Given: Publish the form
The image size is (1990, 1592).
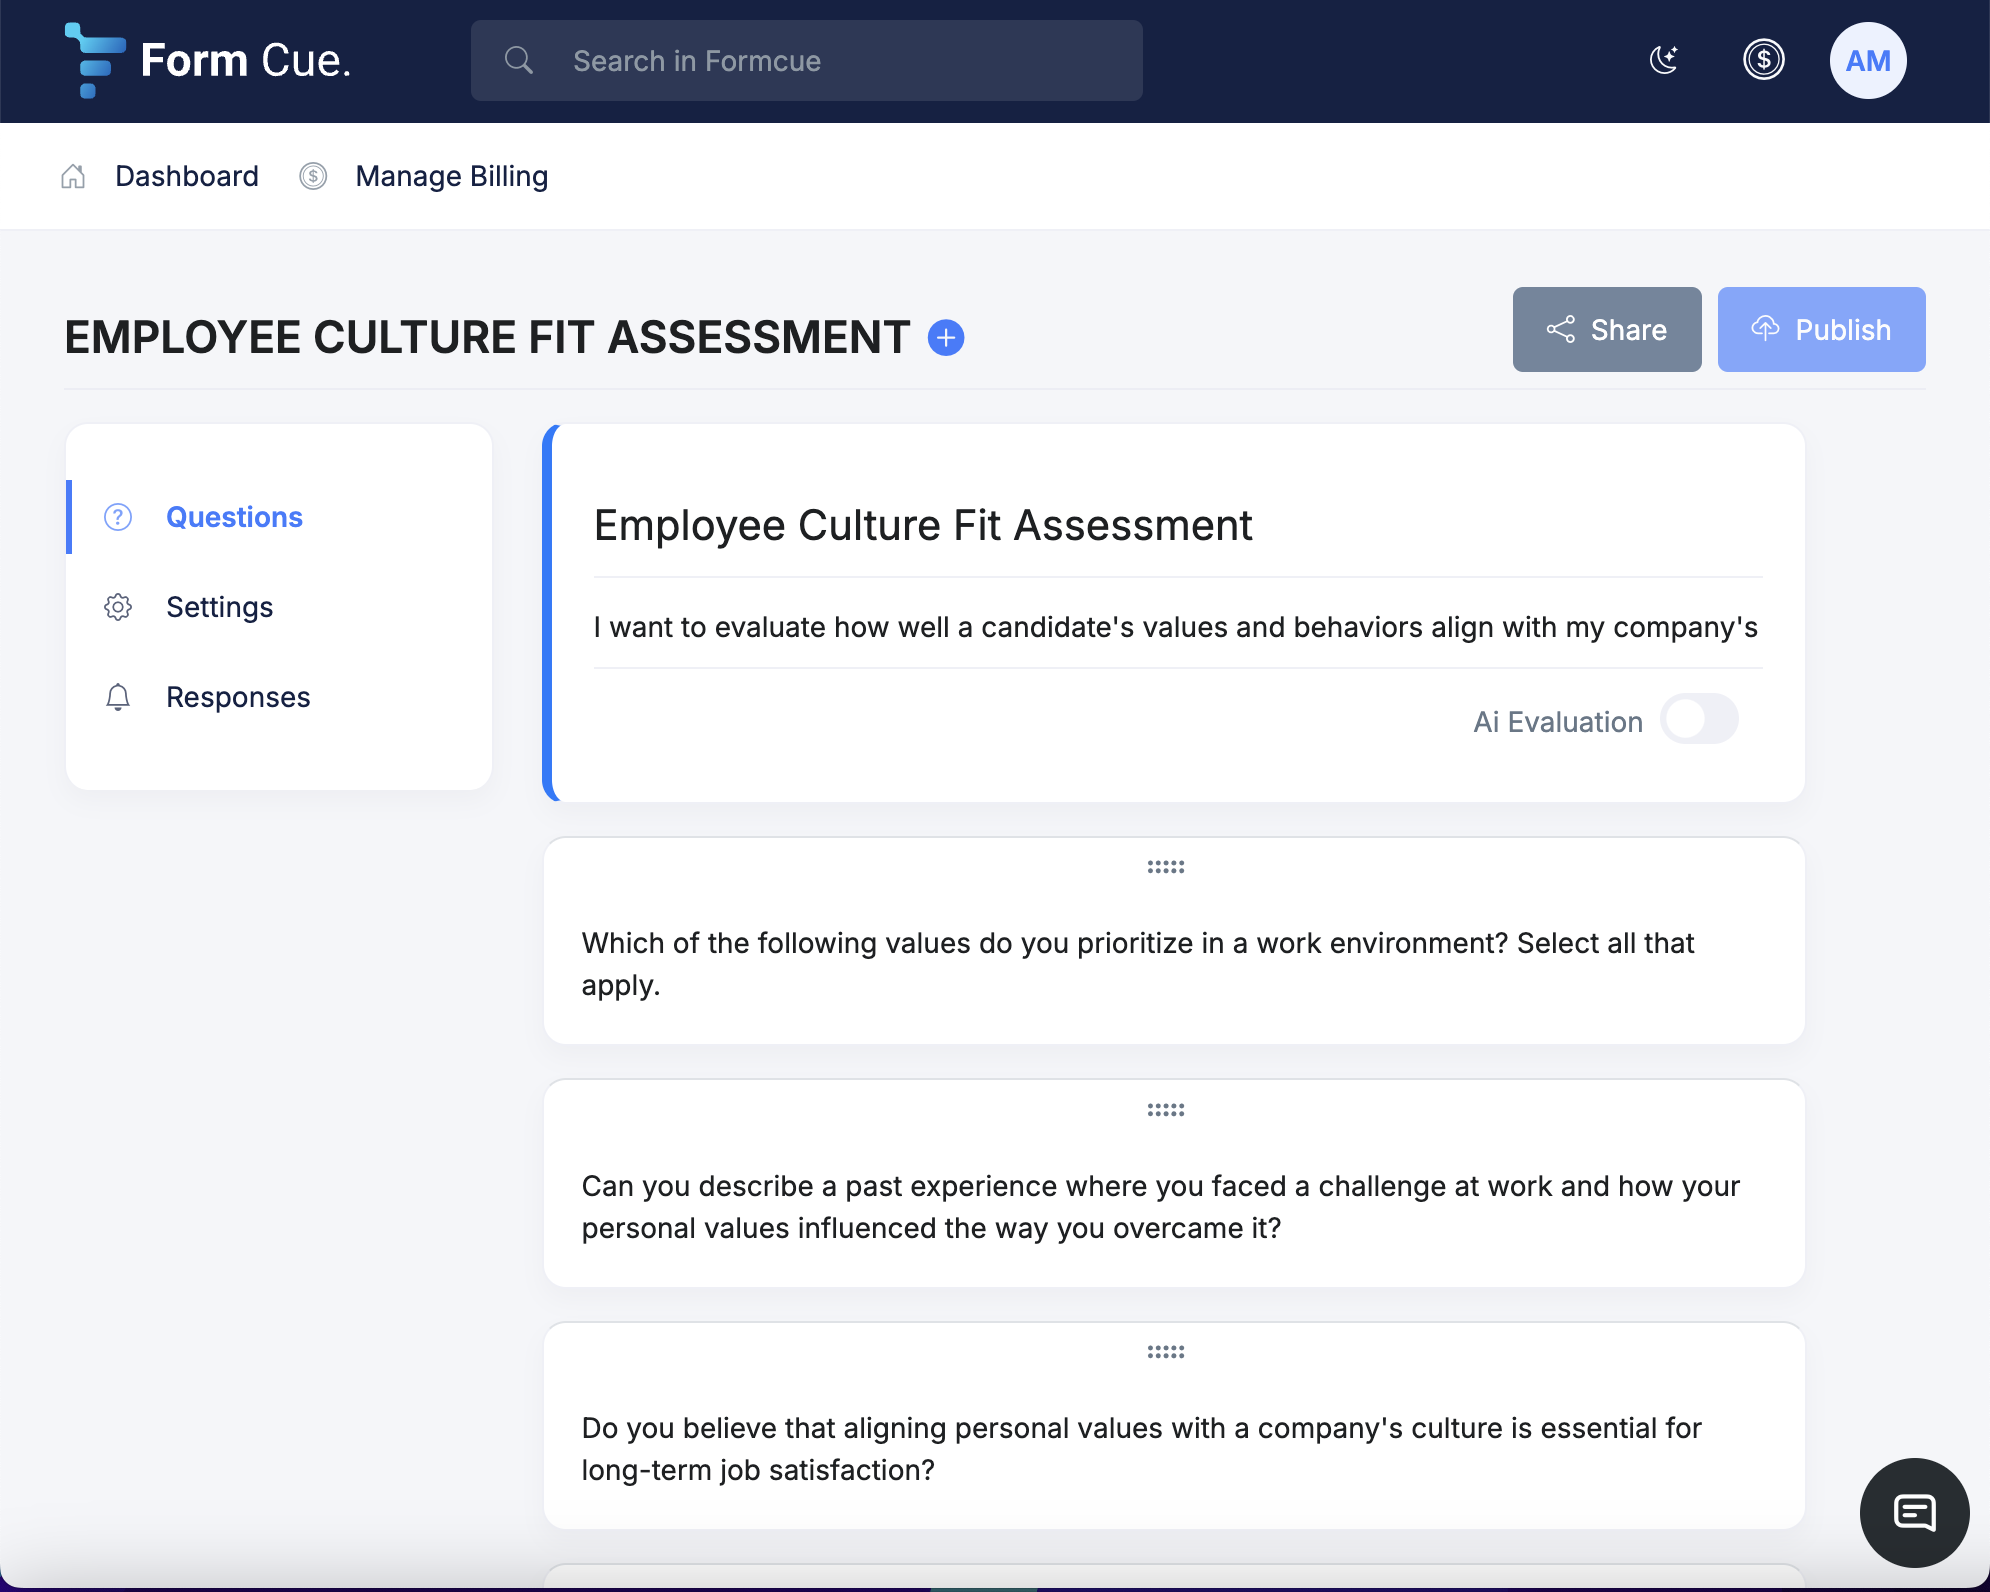Looking at the screenshot, I should click(x=1821, y=330).
